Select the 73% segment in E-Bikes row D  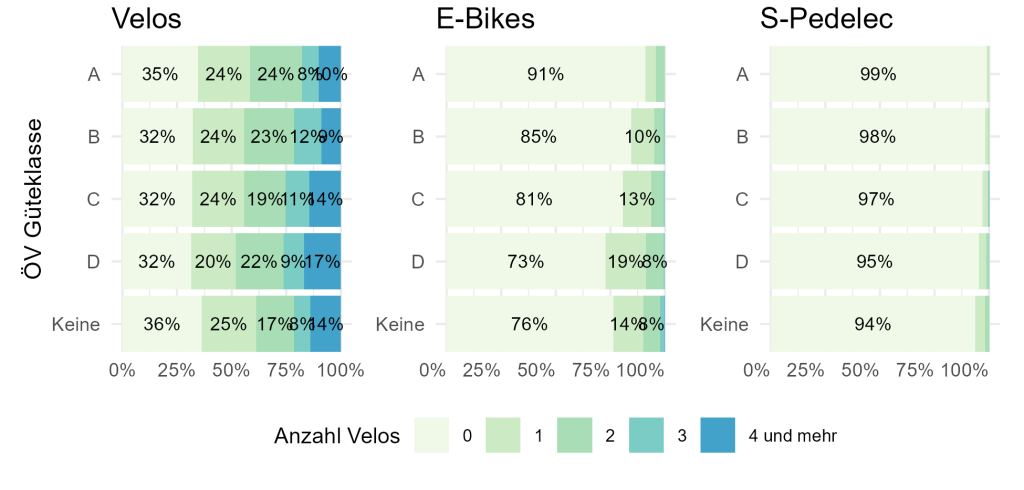coord(525,262)
